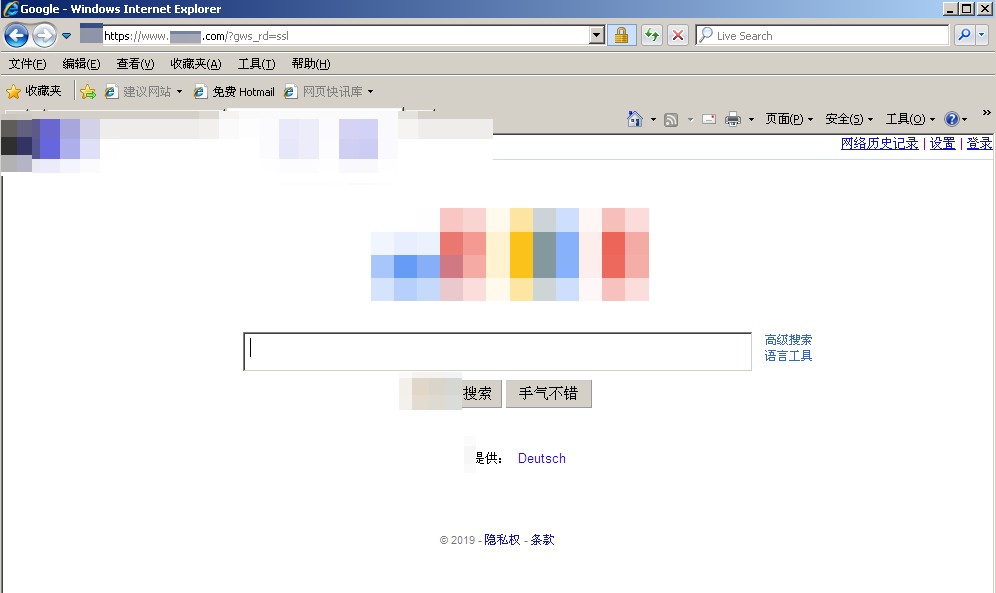Open the 收藏夹 favorites star button
996x593 pixels.
point(34,91)
